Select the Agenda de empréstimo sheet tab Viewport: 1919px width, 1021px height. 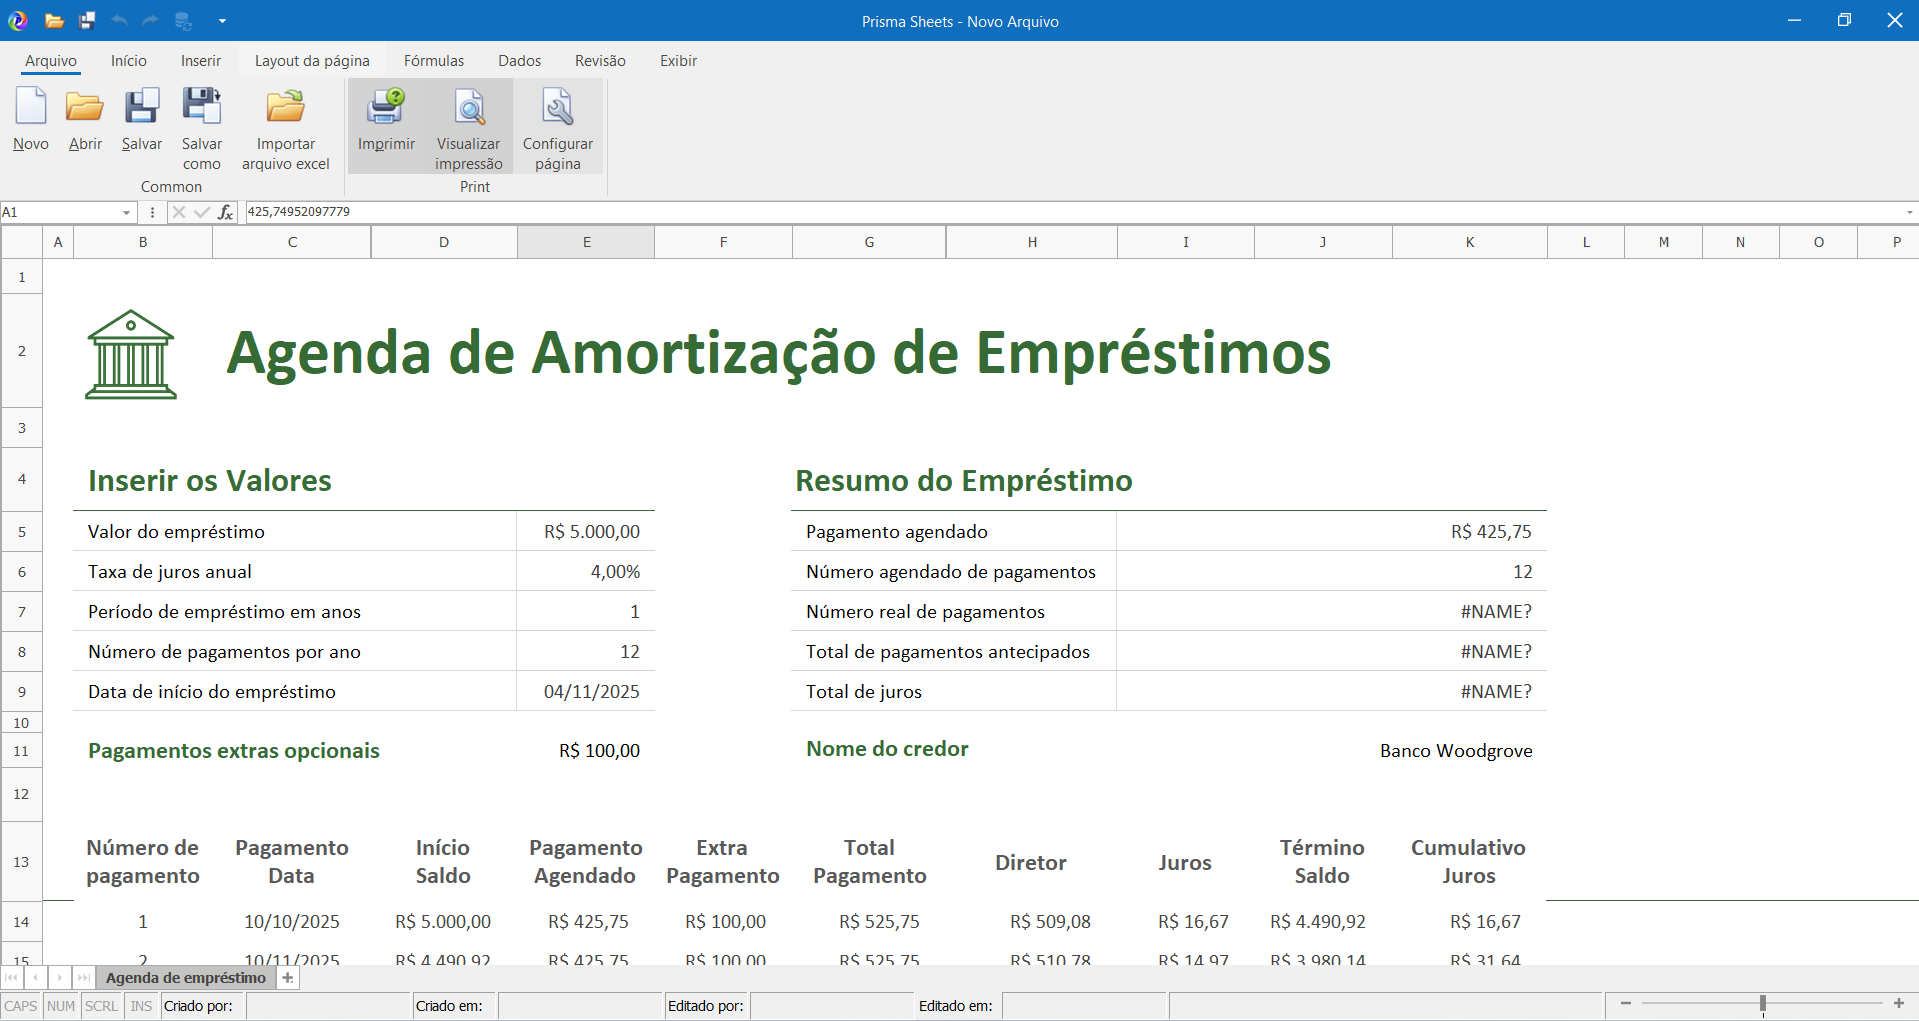pos(184,977)
